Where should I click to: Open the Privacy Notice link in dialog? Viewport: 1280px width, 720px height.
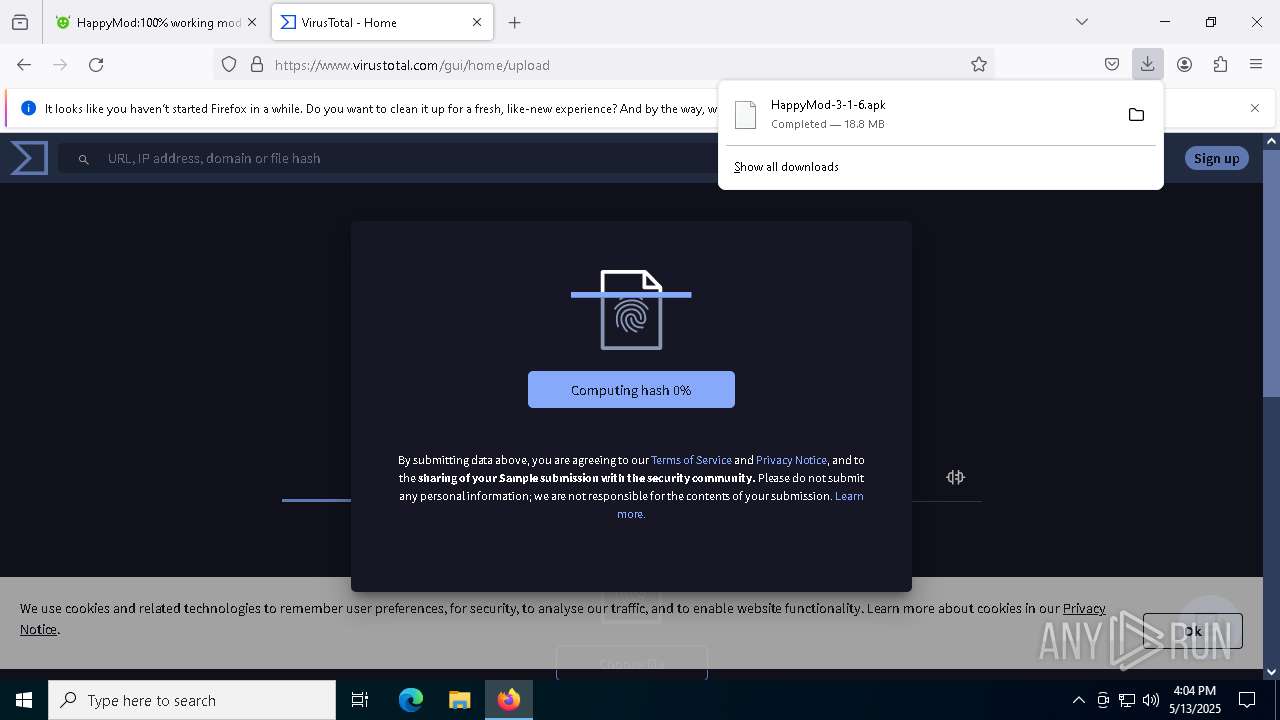[791, 460]
